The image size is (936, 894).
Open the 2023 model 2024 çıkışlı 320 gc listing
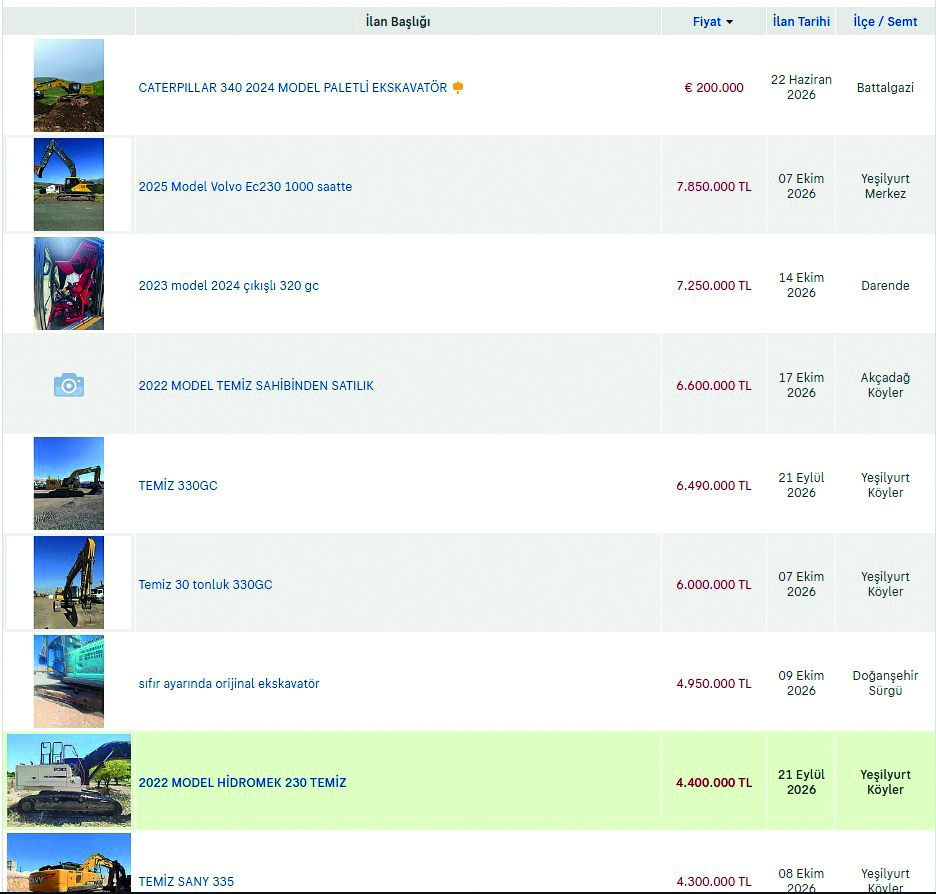pos(229,286)
